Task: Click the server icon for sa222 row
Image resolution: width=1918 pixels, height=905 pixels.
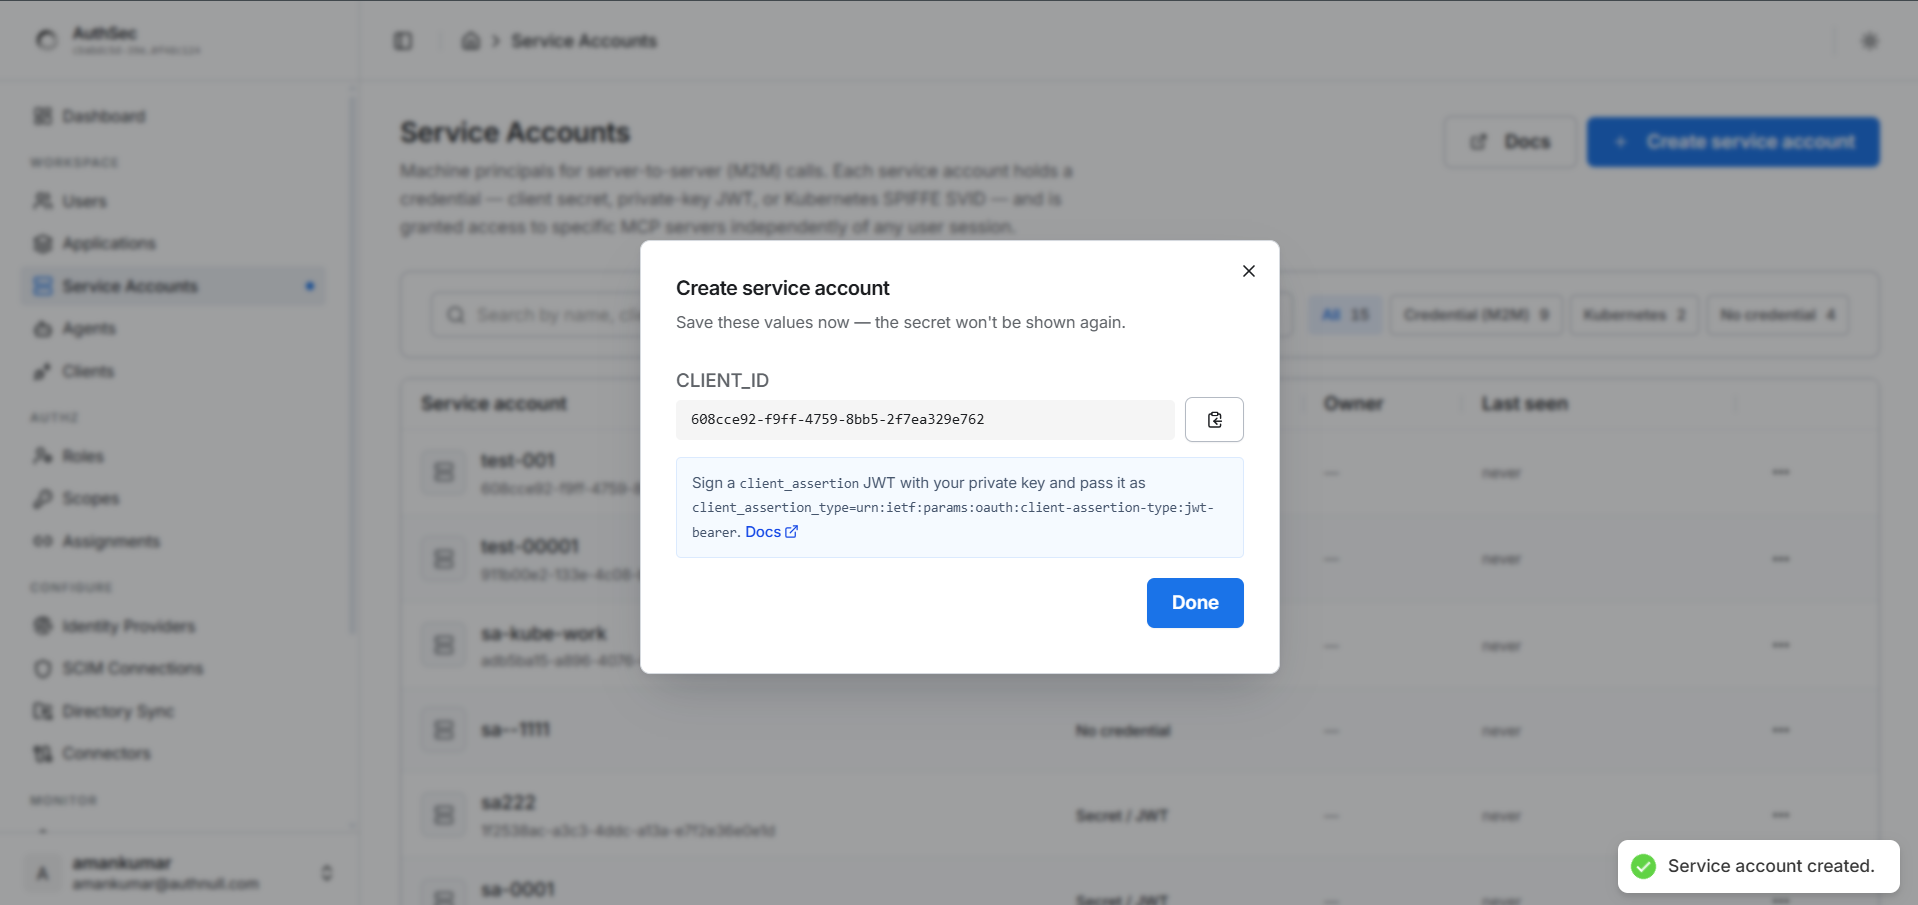Action: 444,816
